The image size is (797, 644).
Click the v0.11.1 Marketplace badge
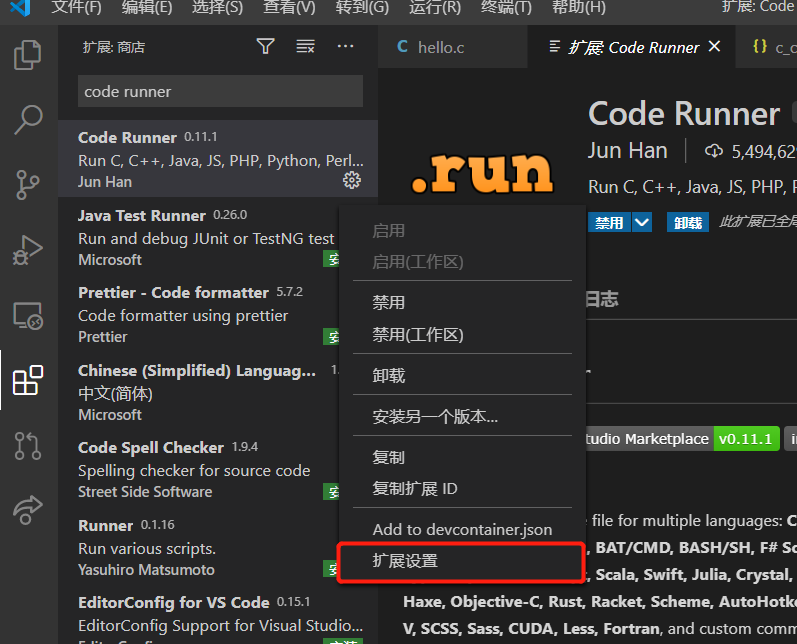tap(746, 439)
